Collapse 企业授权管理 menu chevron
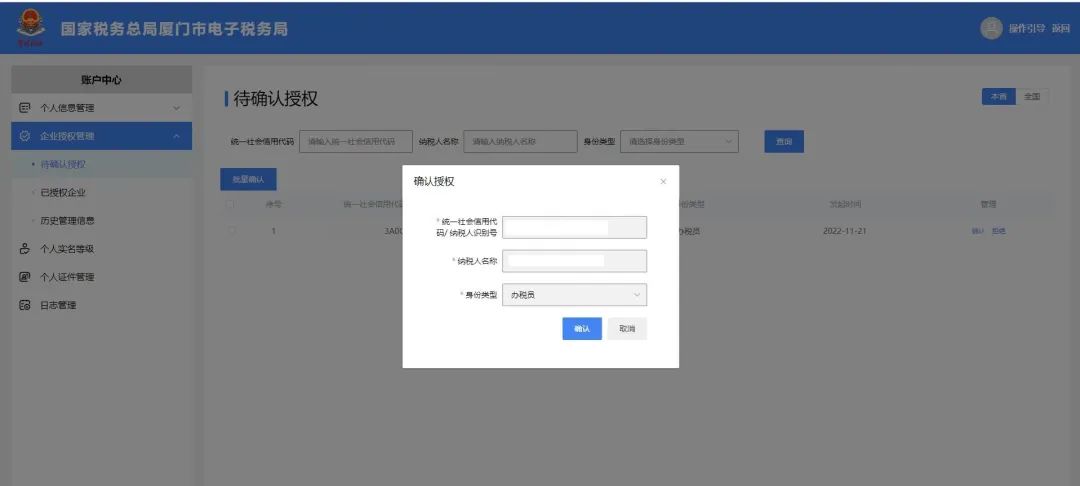This screenshot has width=1080, height=486. [176, 136]
